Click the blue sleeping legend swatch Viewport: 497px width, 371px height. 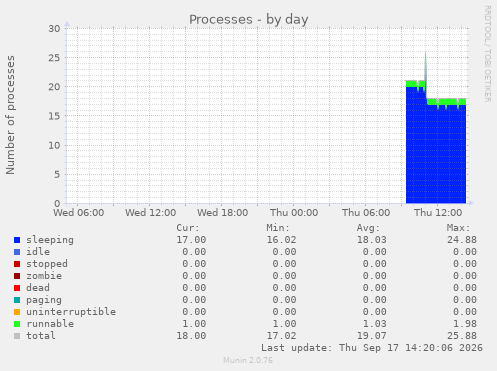click(17, 240)
